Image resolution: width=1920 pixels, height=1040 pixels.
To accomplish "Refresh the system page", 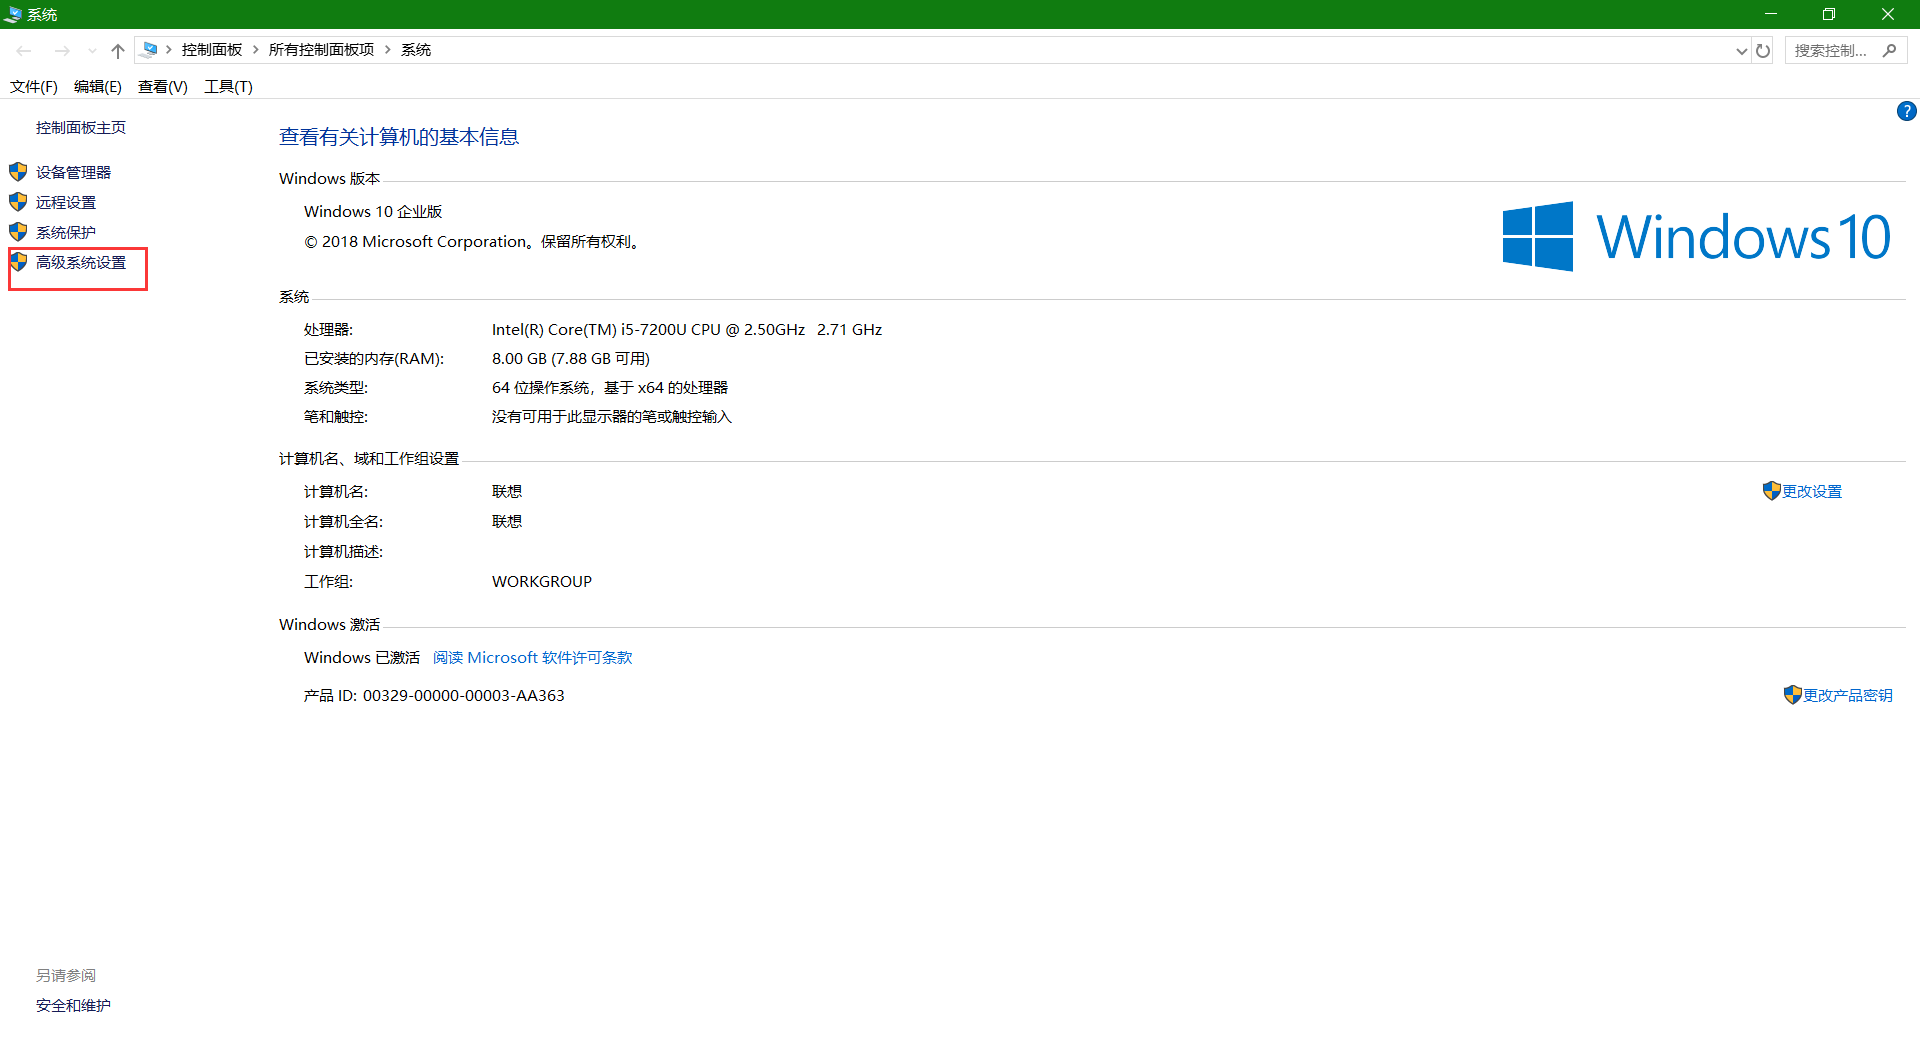I will click(x=1763, y=50).
